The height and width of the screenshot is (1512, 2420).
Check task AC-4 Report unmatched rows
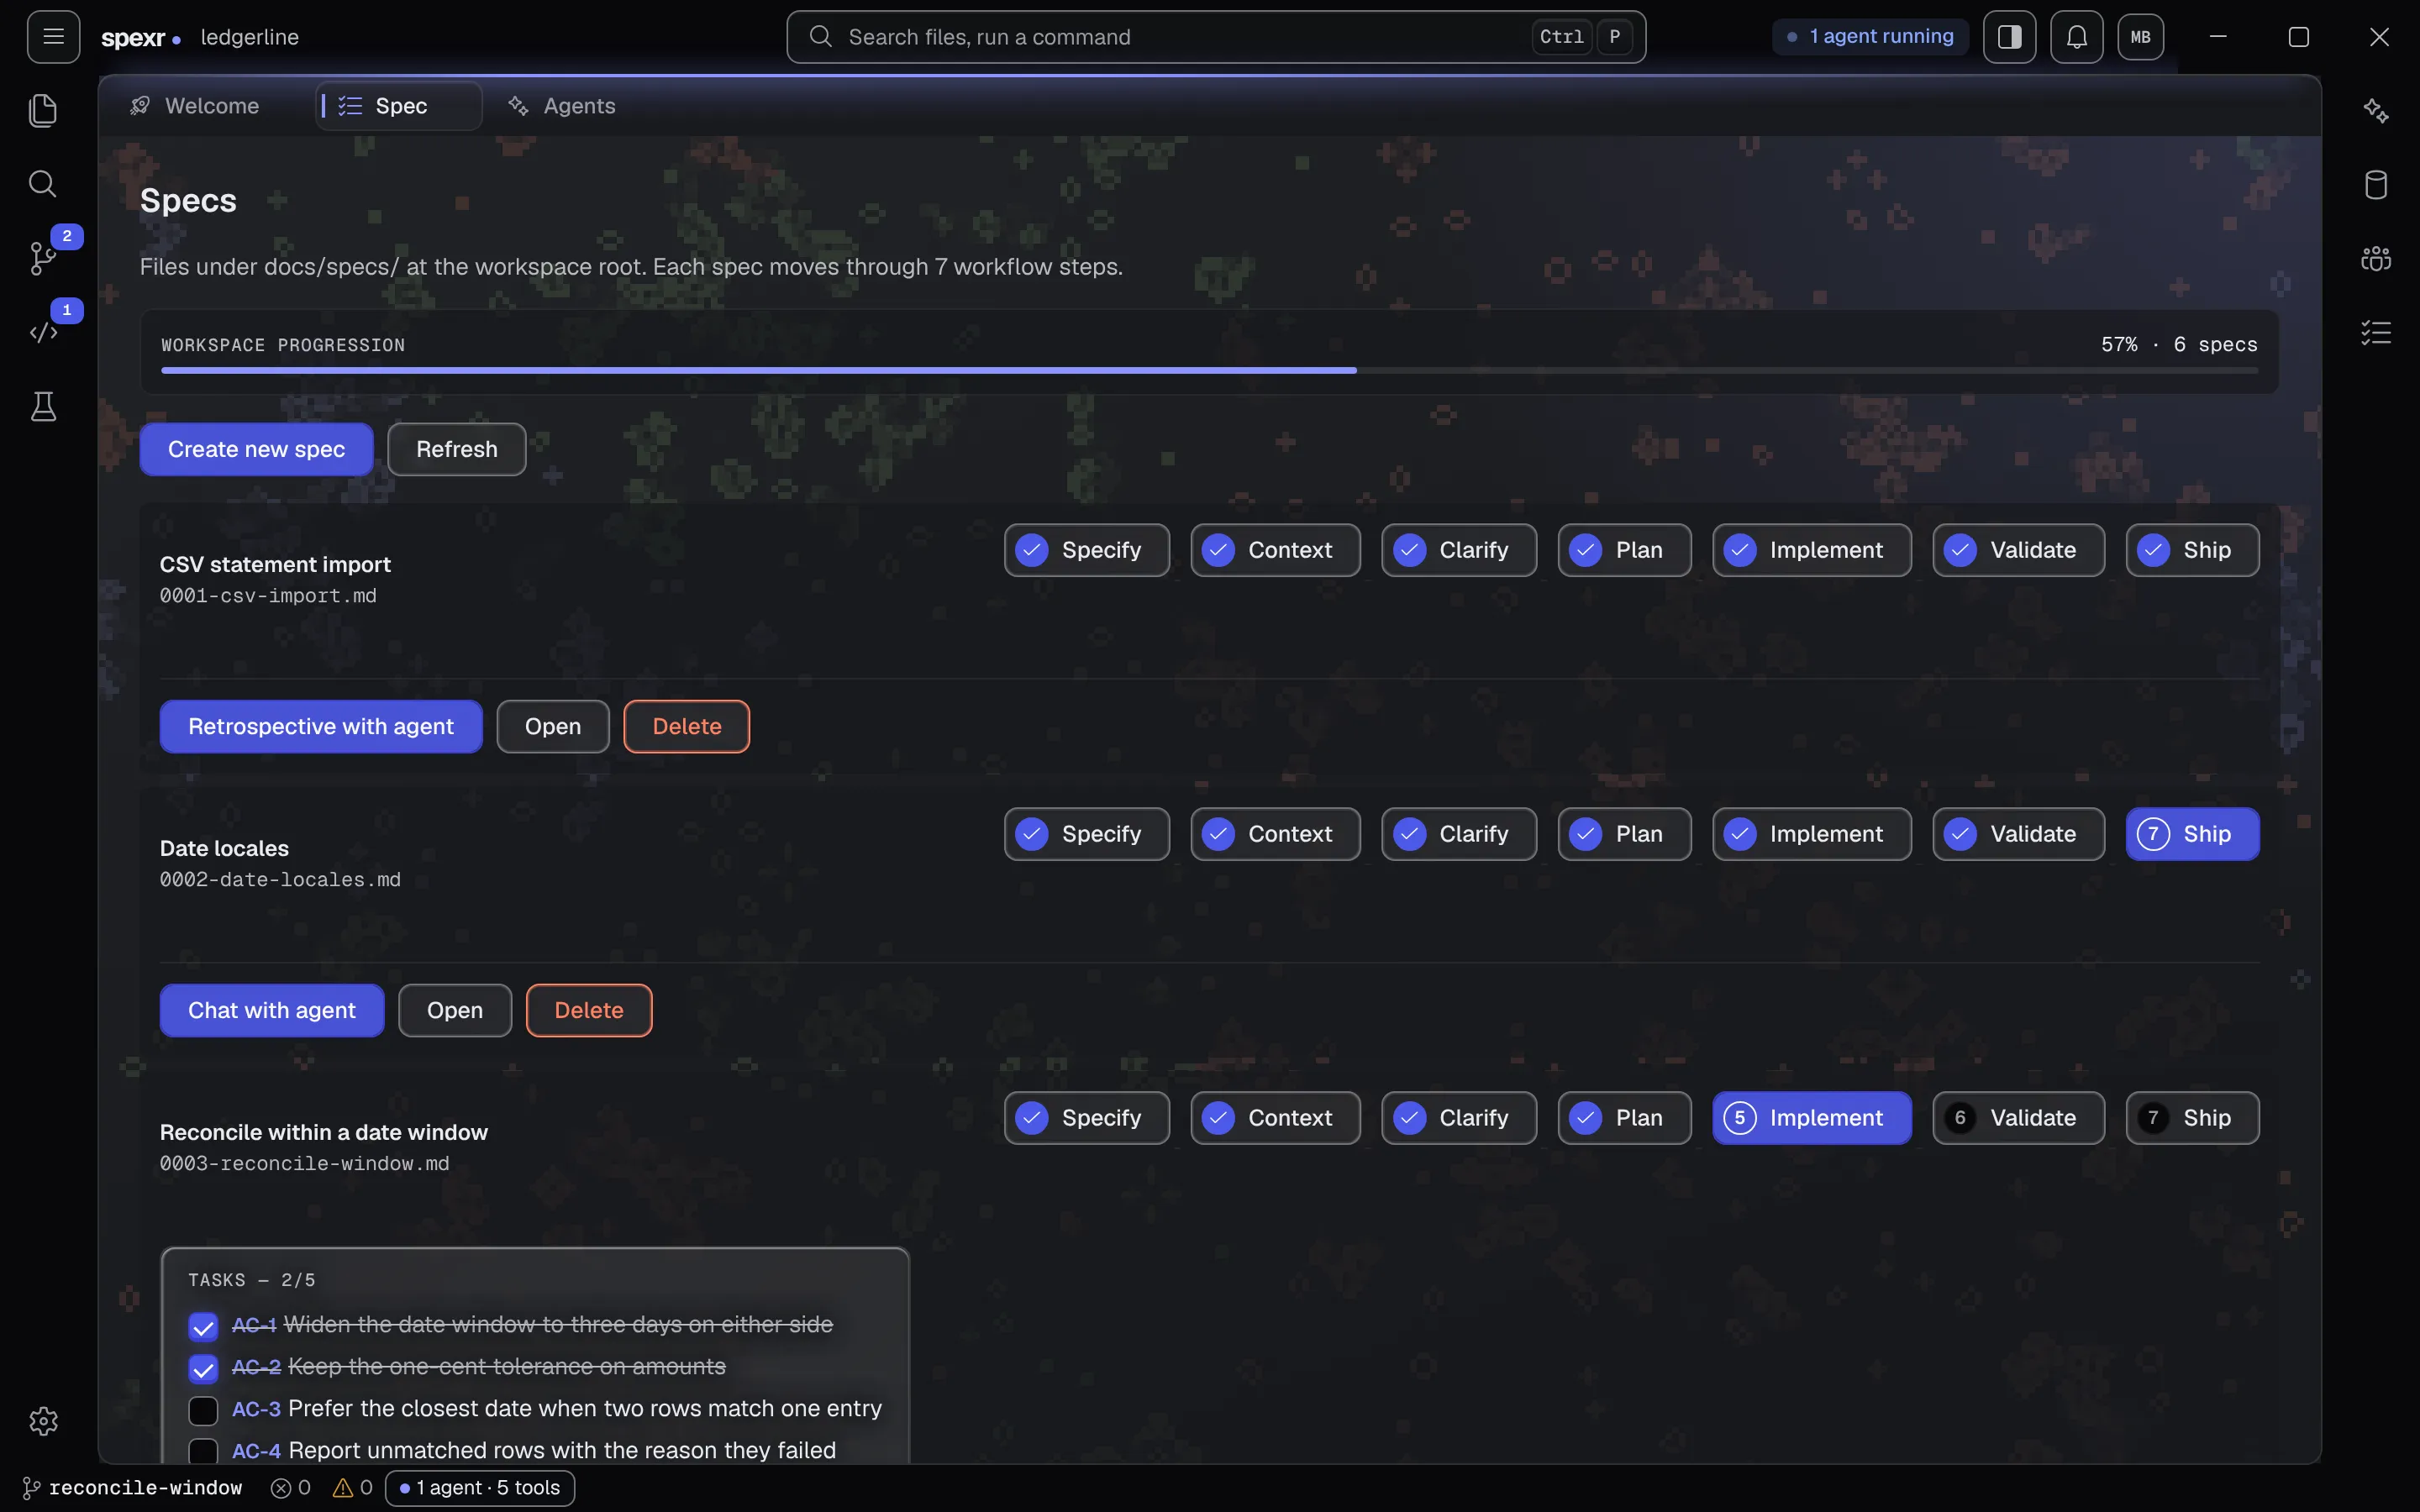point(203,1451)
